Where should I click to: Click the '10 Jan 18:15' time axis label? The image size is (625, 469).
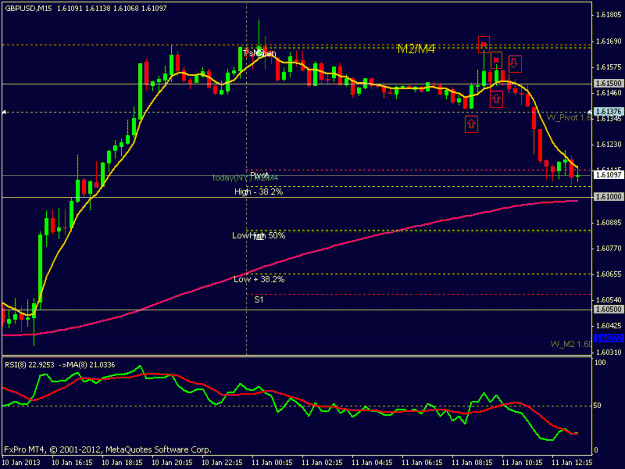point(122,463)
